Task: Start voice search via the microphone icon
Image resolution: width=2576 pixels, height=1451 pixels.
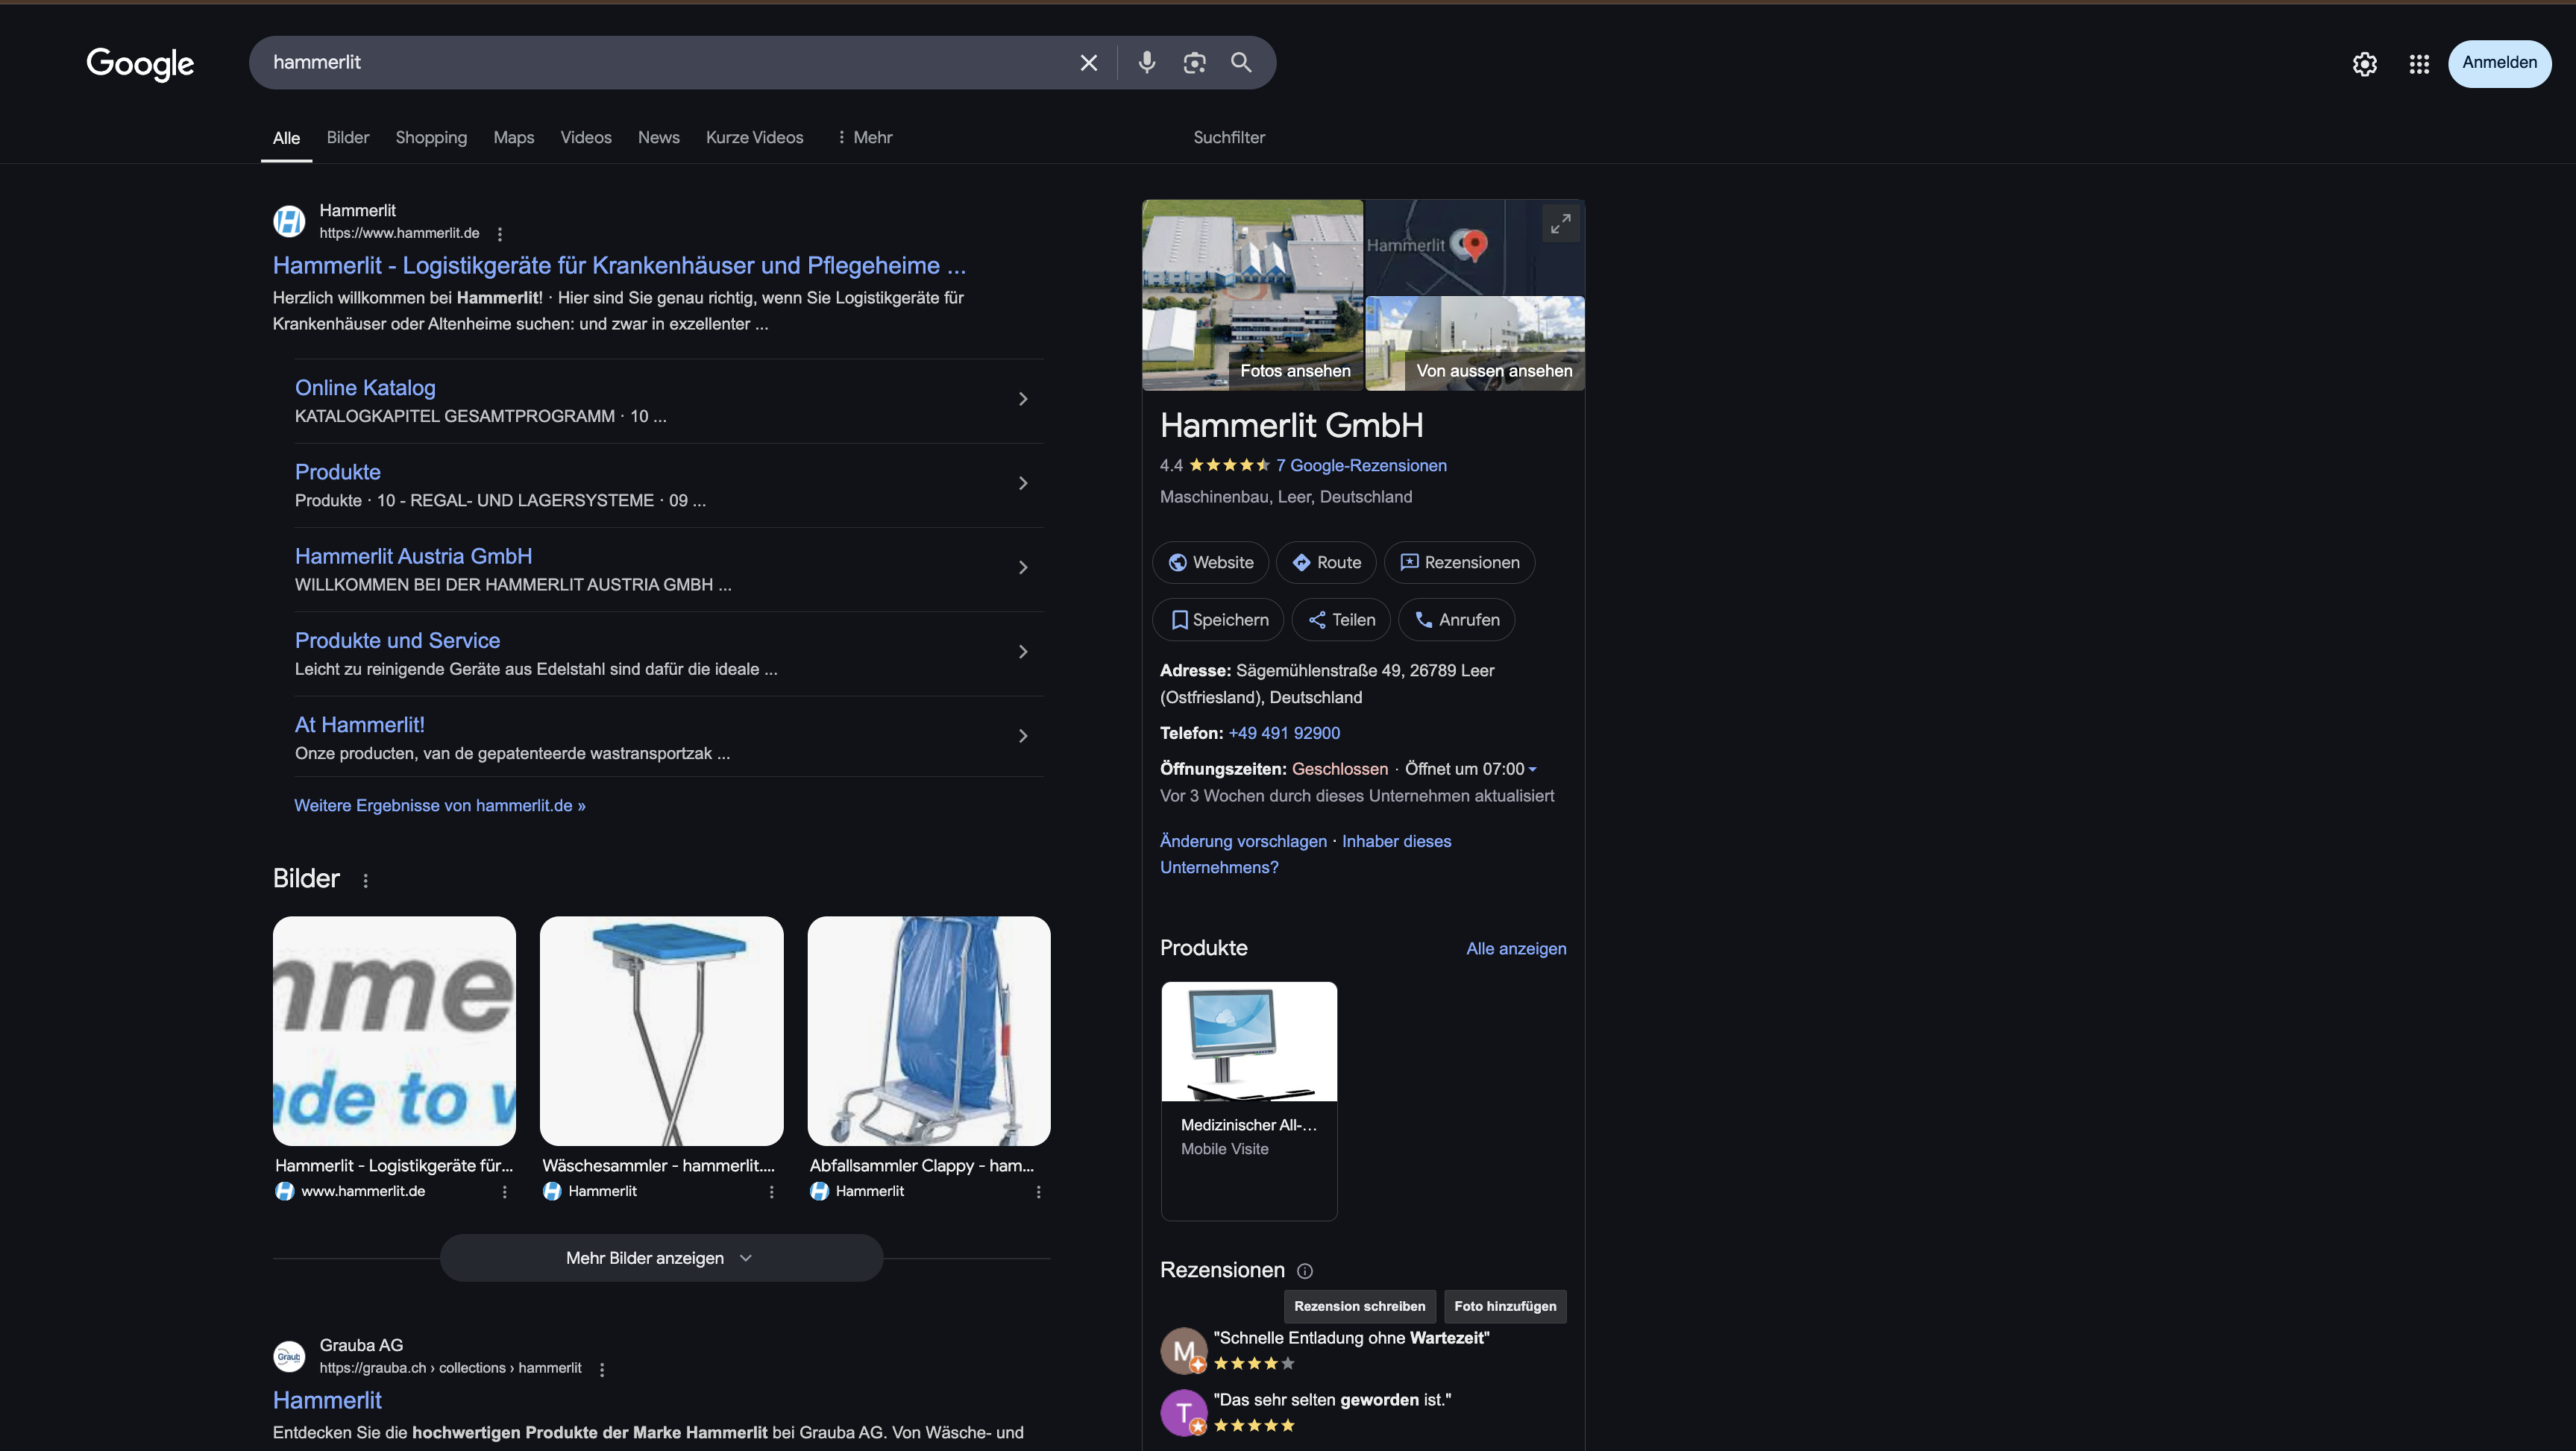Action: click(1147, 63)
